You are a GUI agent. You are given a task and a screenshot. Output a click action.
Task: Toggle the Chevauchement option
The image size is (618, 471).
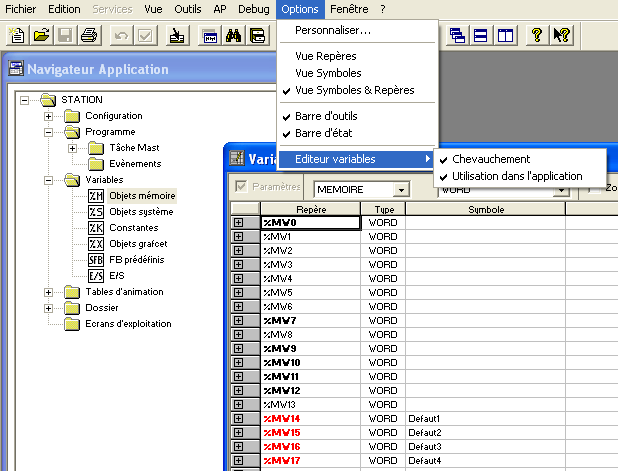click(x=491, y=159)
